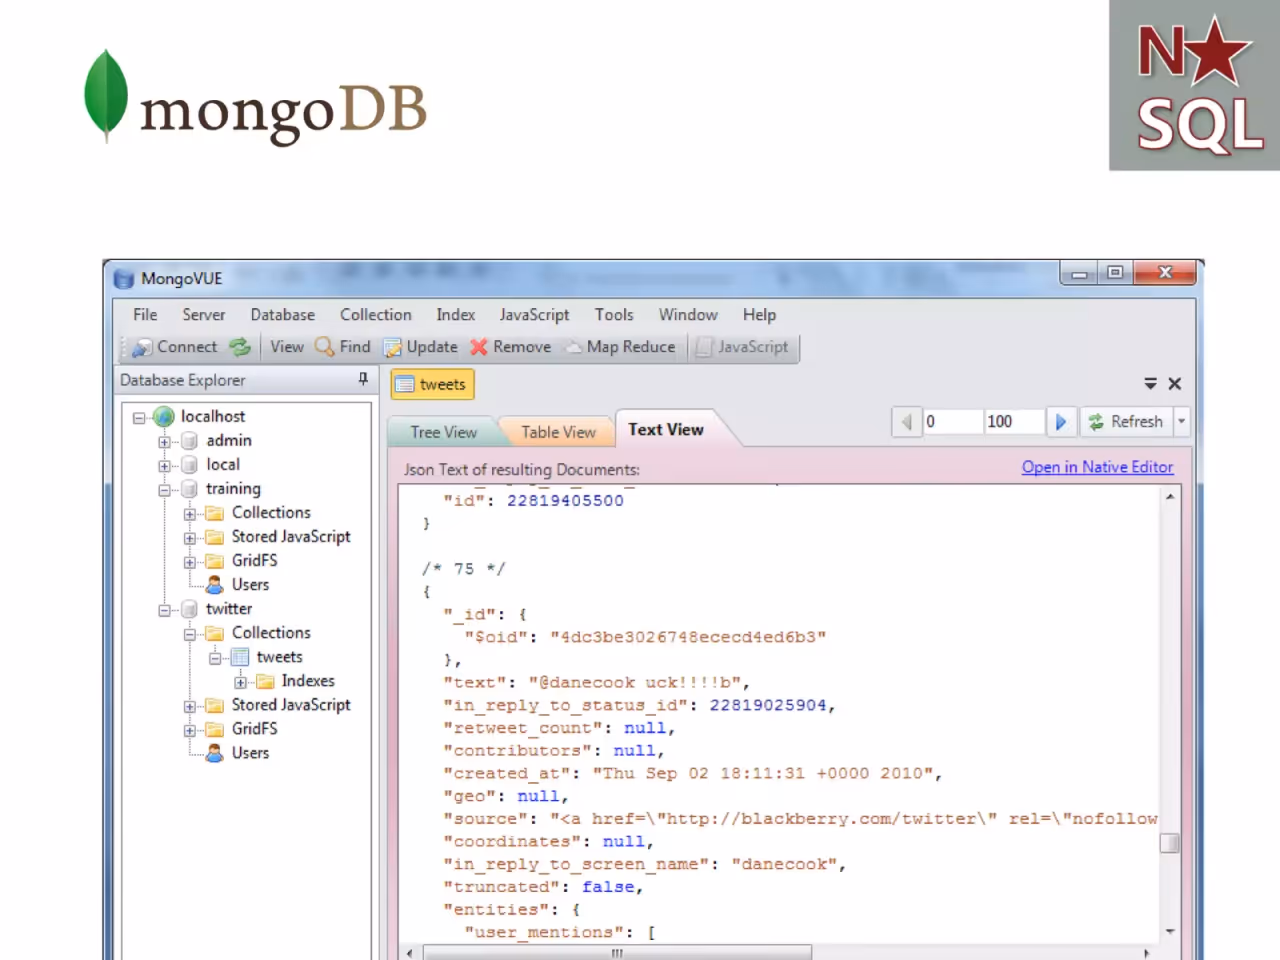This screenshot has width=1280, height=960.
Task: Select the tweets document tab
Action: (432, 384)
